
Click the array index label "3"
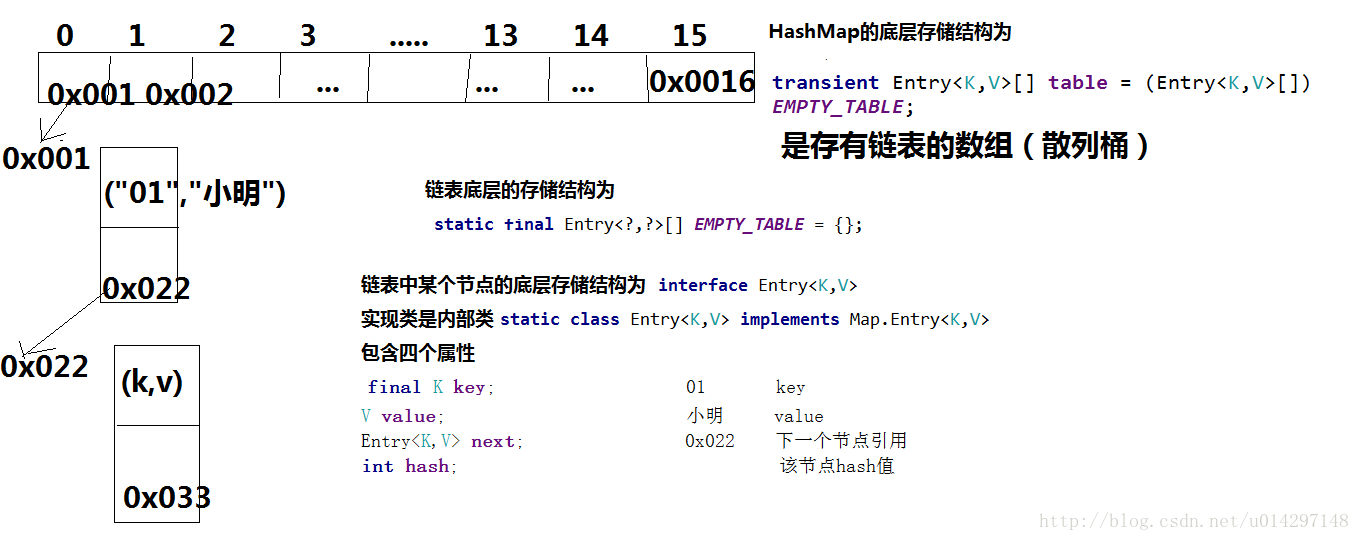pos(308,36)
